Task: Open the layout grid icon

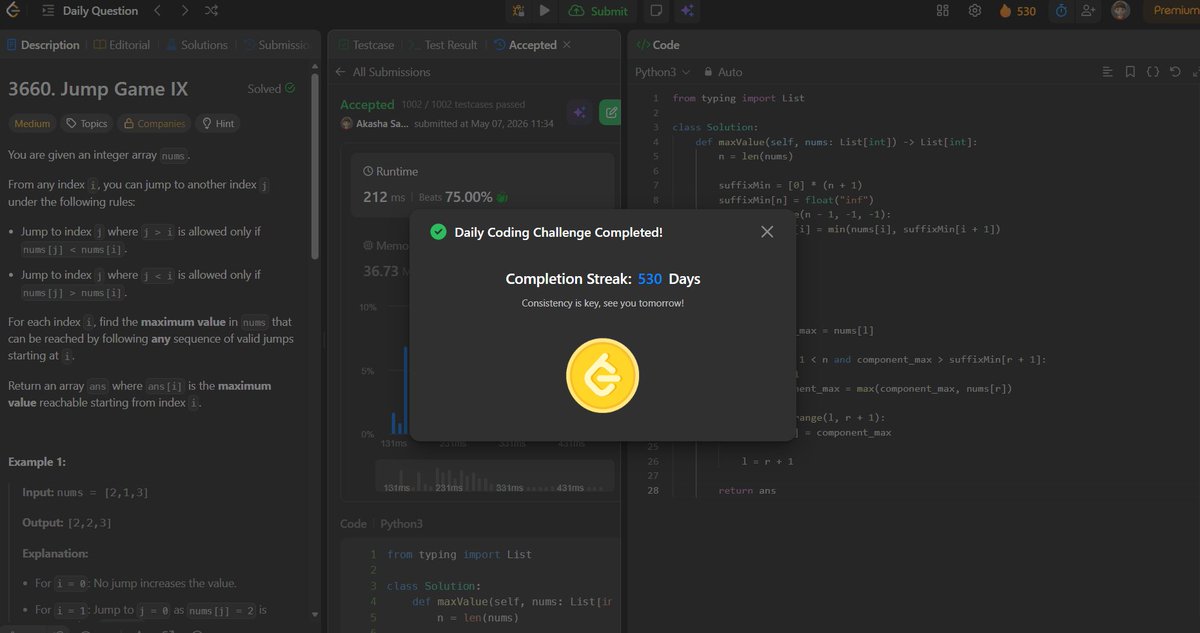Action: pyautogui.click(x=942, y=11)
